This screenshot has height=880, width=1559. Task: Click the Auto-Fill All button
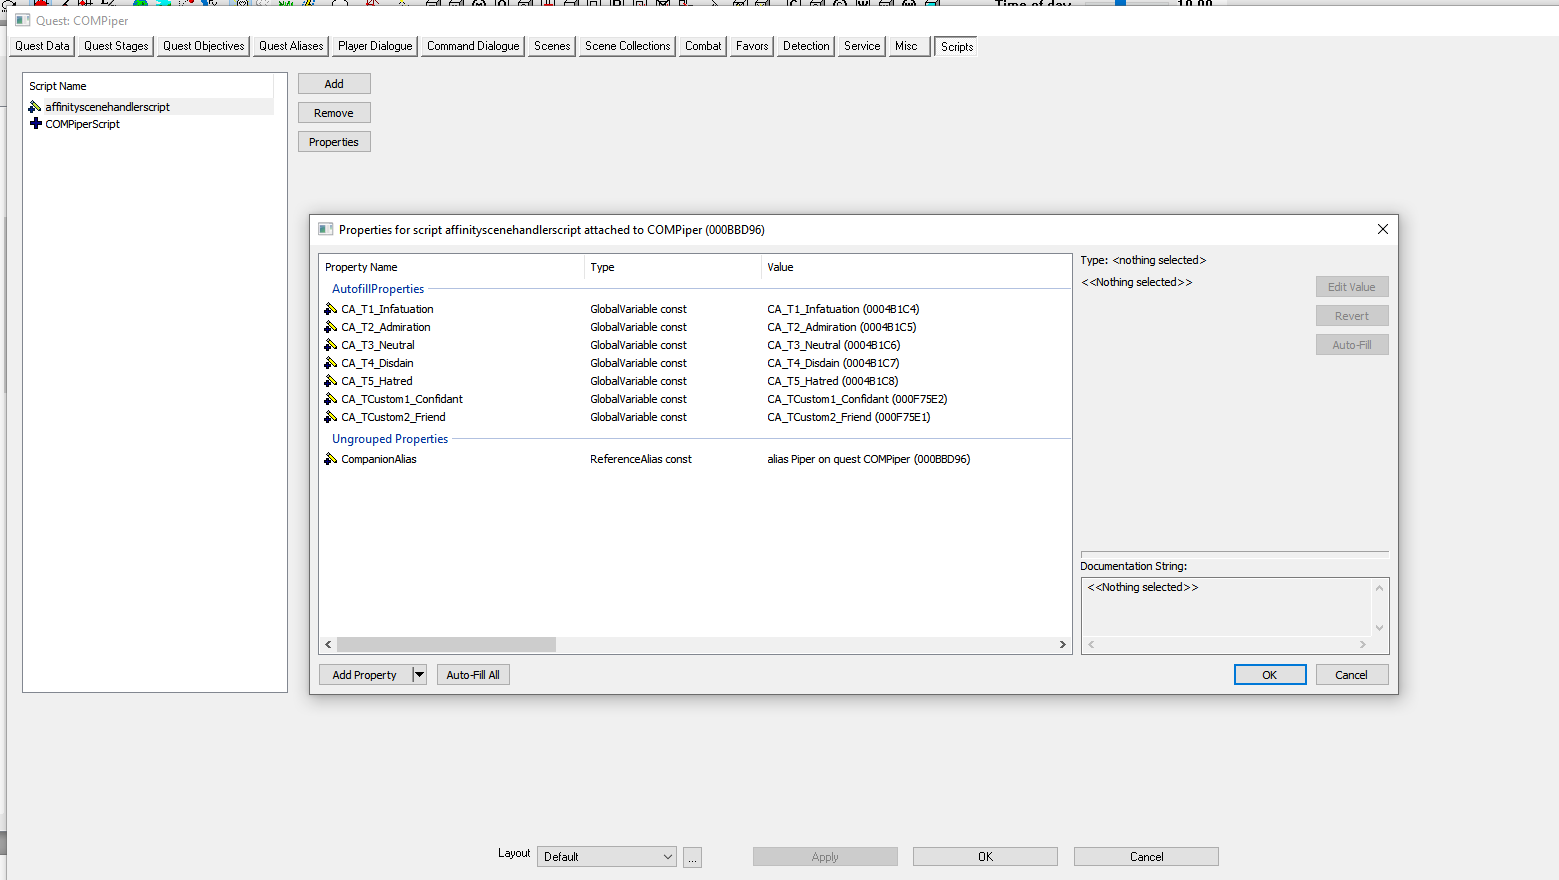pyautogui.click(x=473, y=675)
